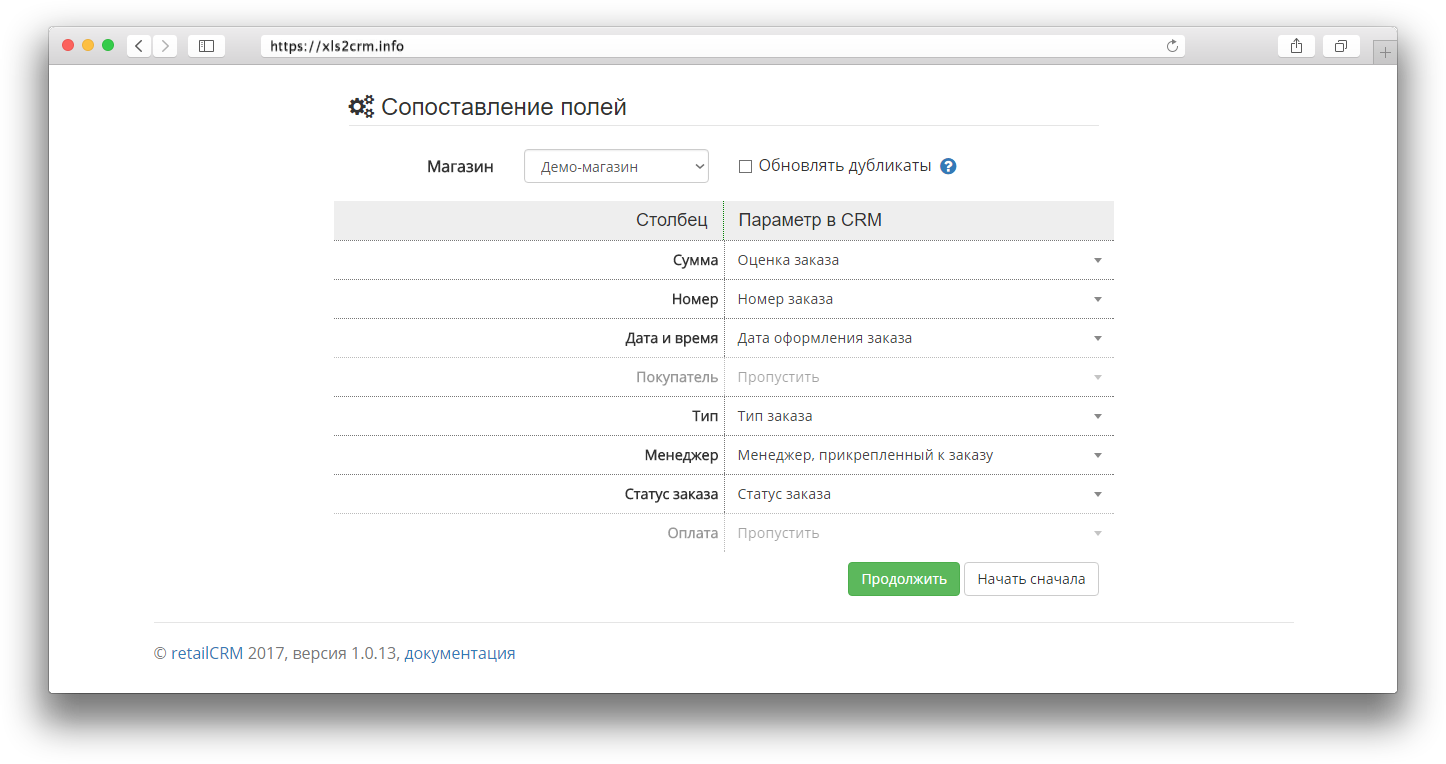Open Дата оформления заказа dropdown
1446x764 pixels.
(918, 338)
